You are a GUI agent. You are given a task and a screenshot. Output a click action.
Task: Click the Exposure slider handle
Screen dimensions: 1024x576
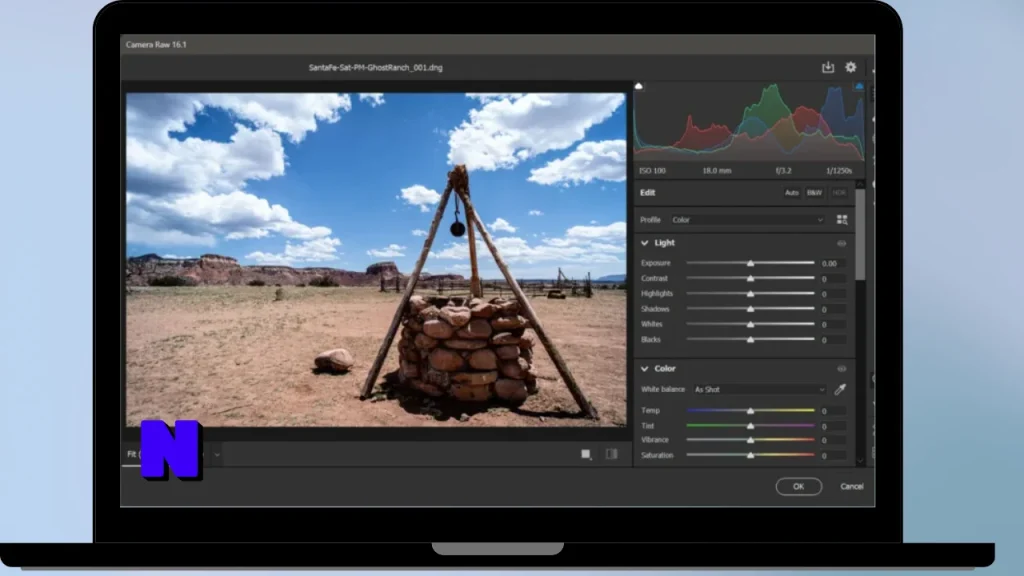(x=750, y=263)
